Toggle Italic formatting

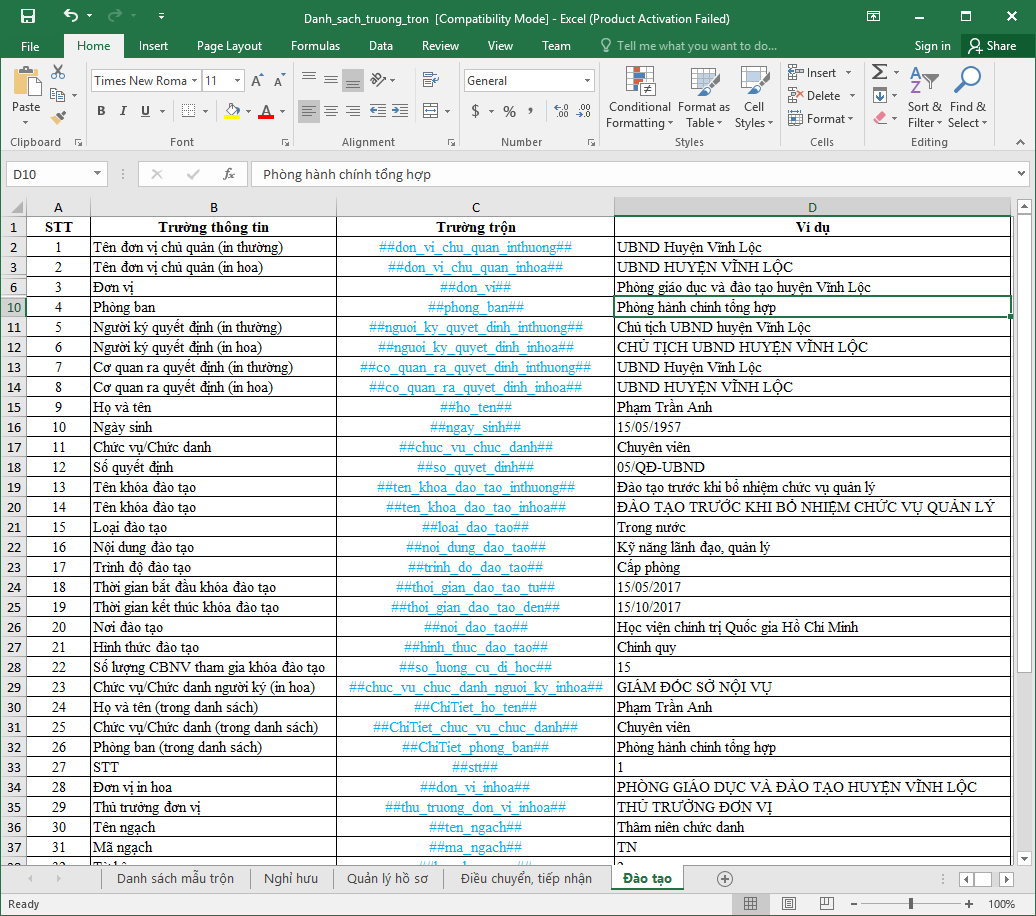(x=125, y=111)
